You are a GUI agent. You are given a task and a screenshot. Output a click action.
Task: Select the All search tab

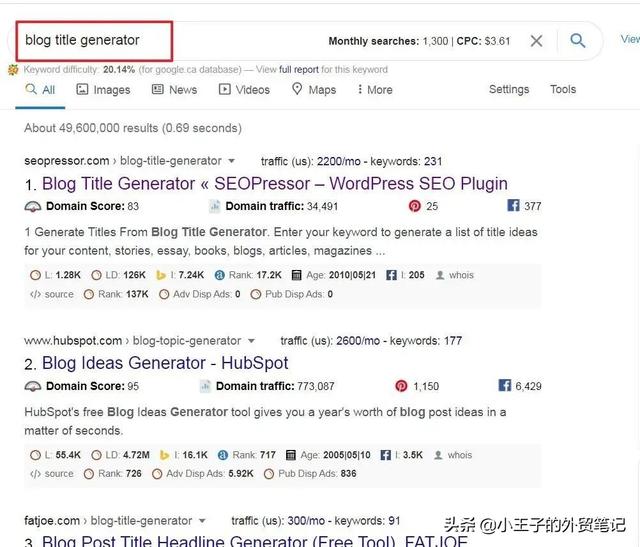40,89
